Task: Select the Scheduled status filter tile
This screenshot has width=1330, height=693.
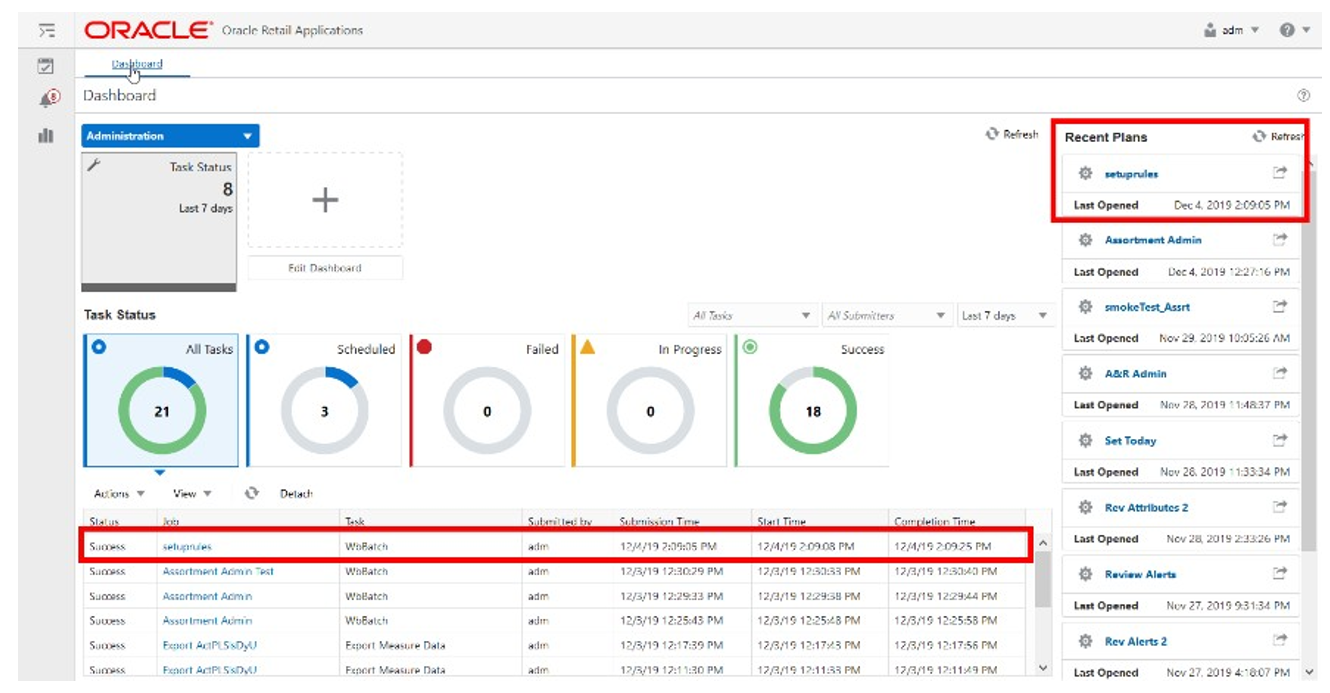Action: point(324,400)
